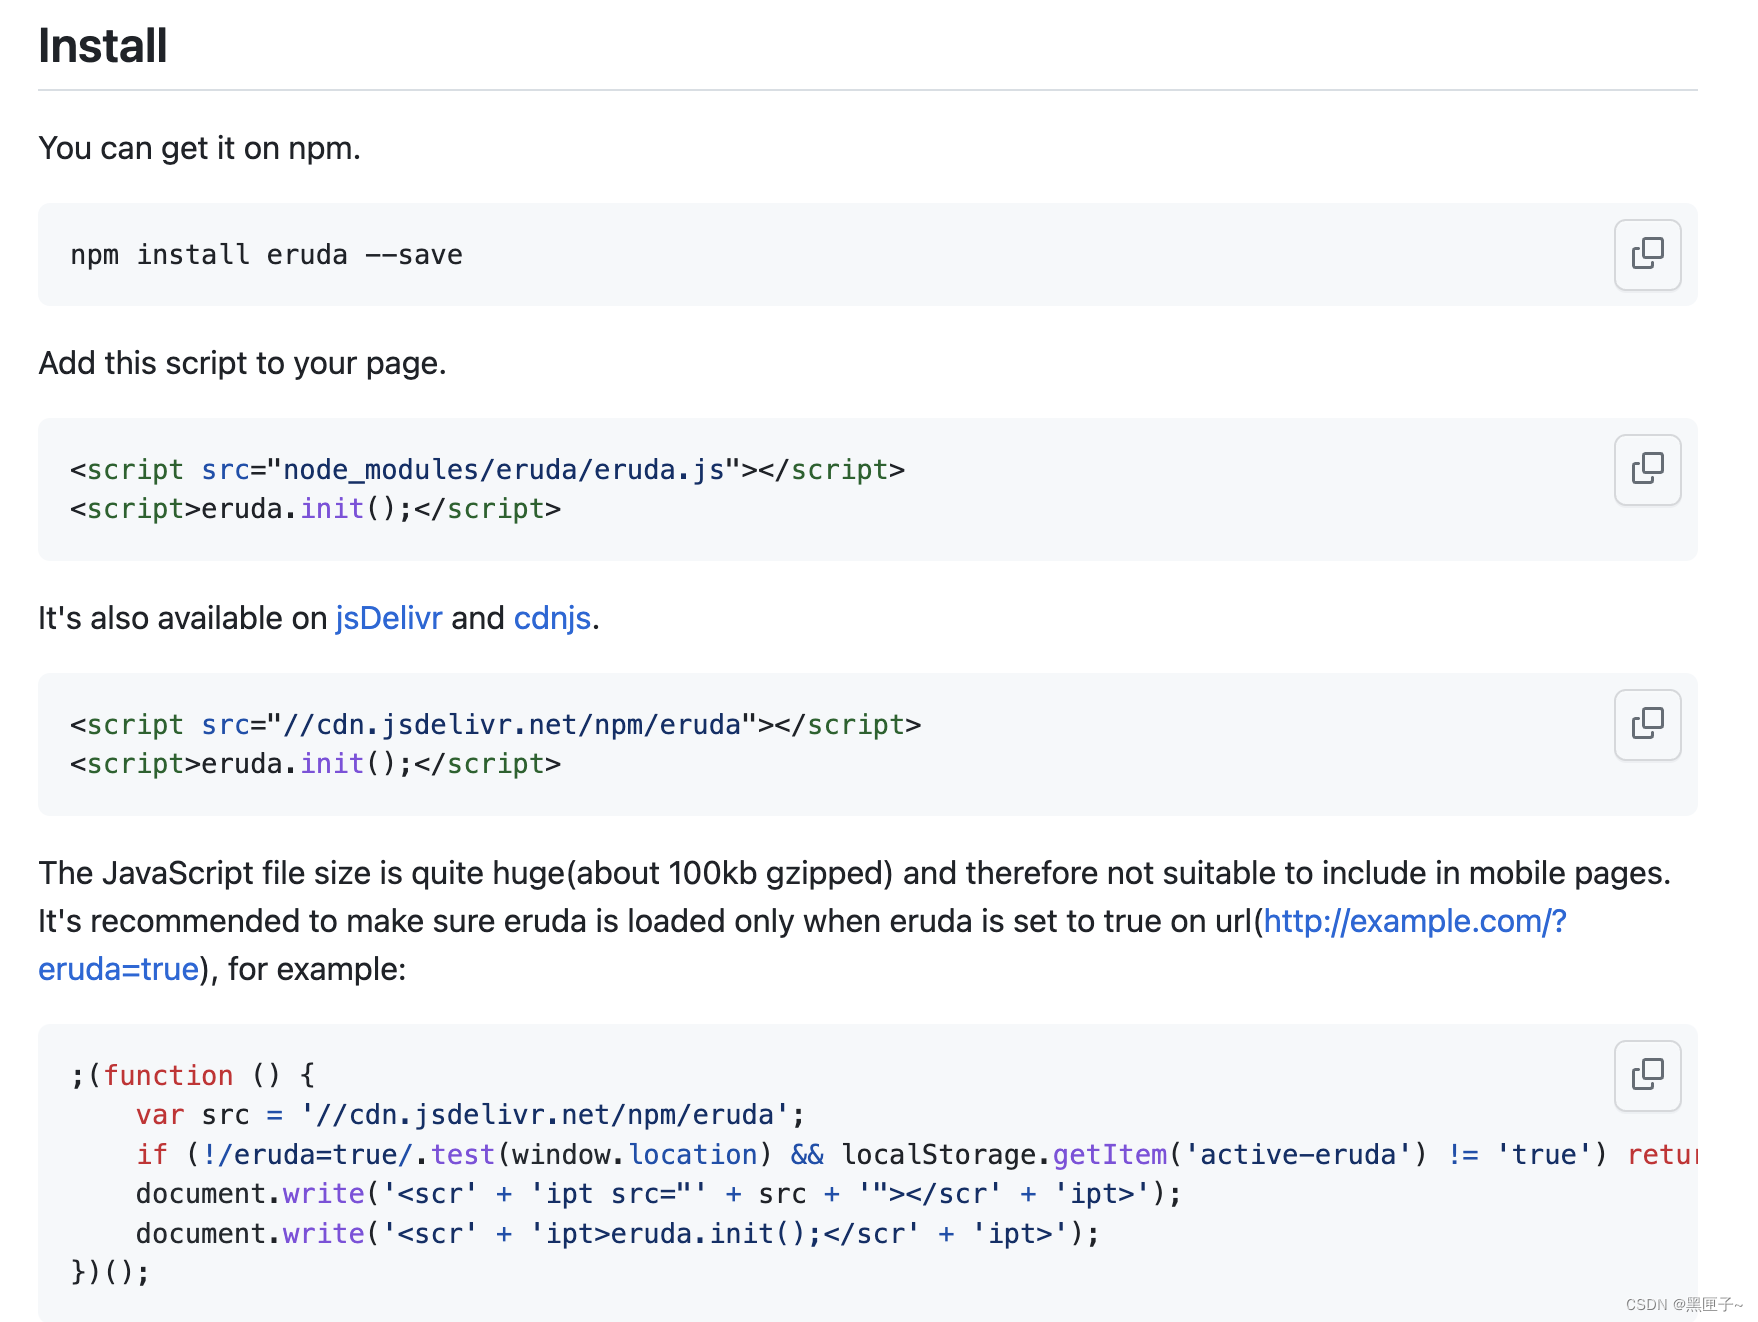Copy the cdn.jsdelivr.net script snippet
Image resolution: width=1758 pixels, height=1322 pixels.
click(x=1647, y=725)
